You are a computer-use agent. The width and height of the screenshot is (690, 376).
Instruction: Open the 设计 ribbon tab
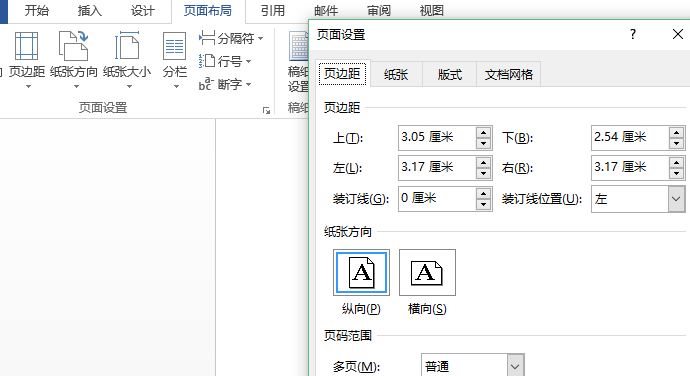[143, 11]
